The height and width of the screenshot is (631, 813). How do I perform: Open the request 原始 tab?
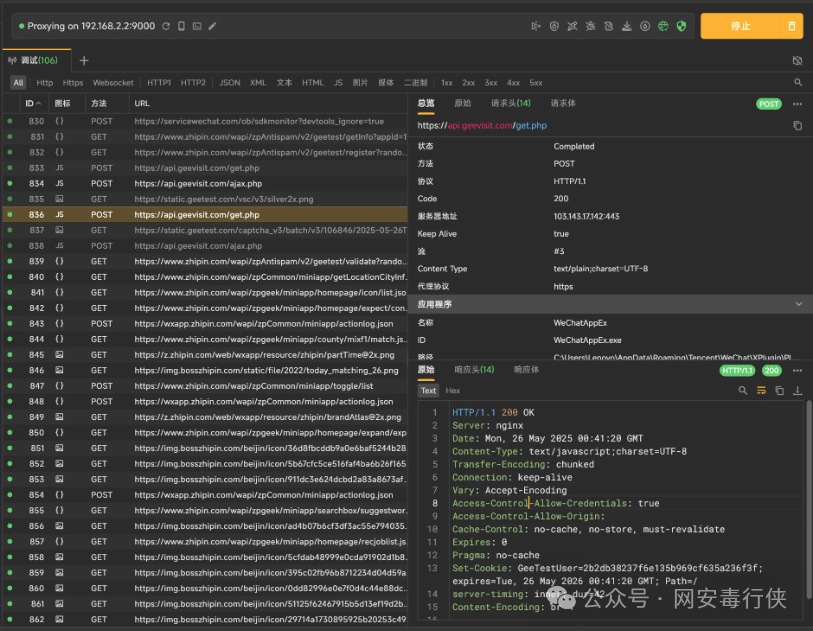click(462, 103)
